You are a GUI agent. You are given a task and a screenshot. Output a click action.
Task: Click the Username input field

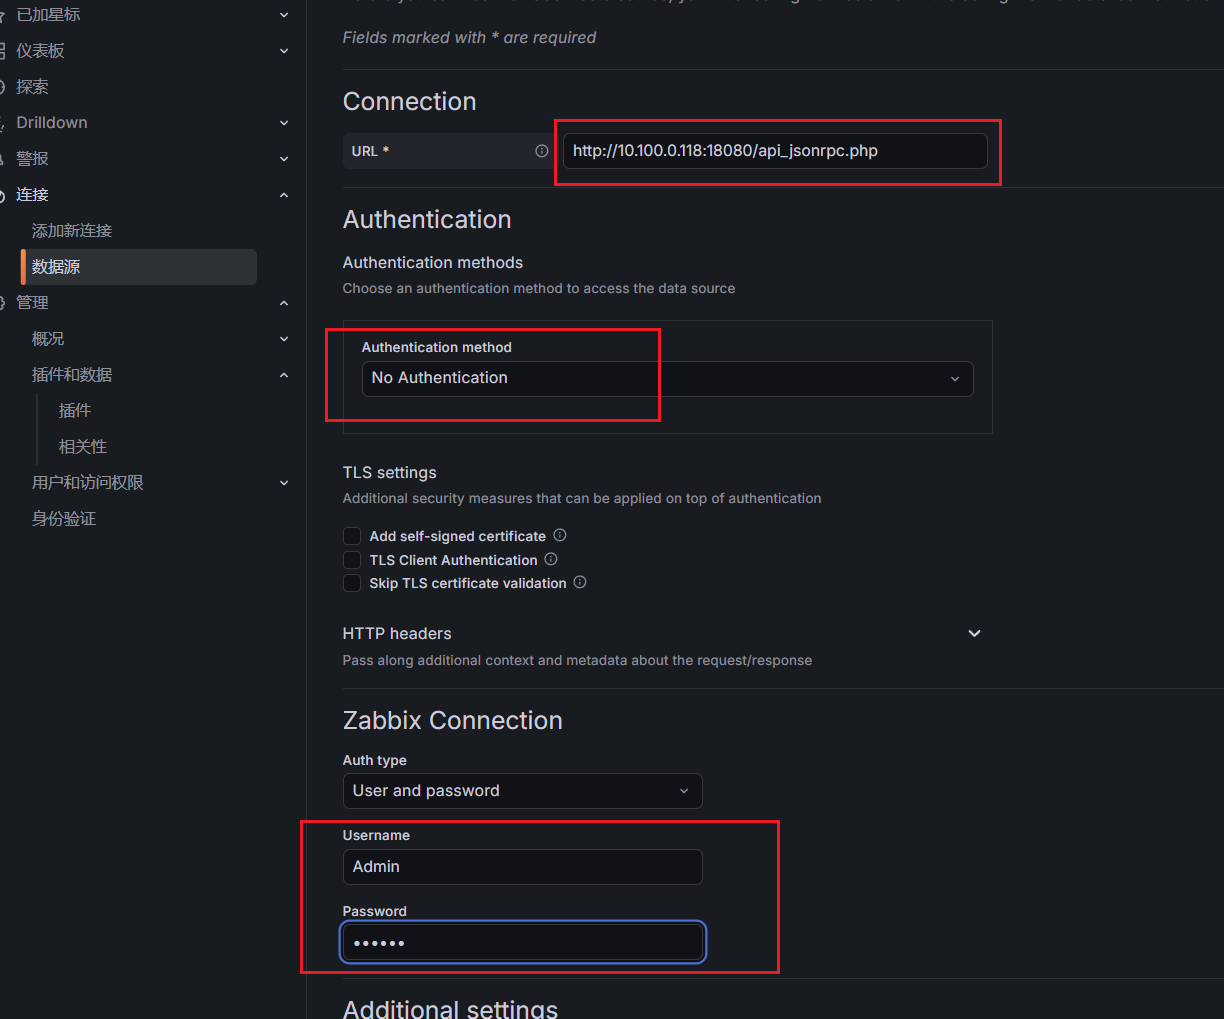(521, 867)
